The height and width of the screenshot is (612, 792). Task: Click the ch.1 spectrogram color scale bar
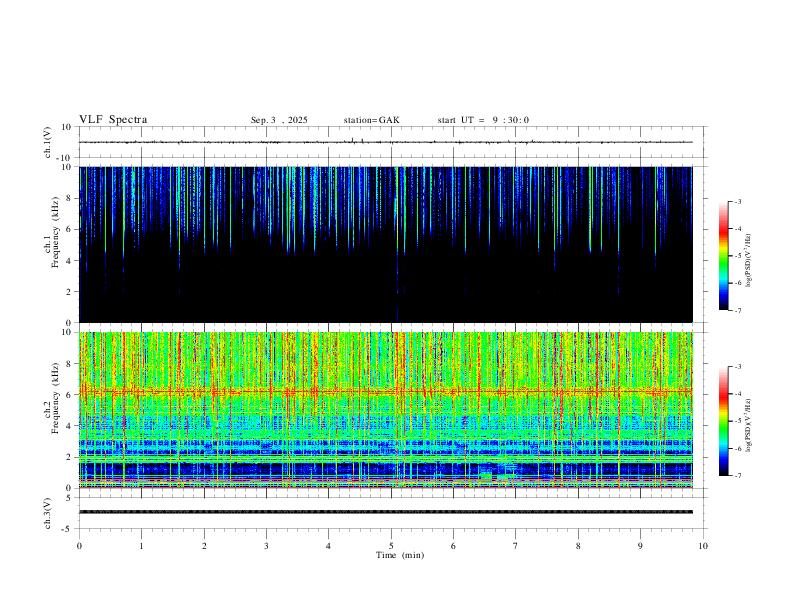pos(723,256)
